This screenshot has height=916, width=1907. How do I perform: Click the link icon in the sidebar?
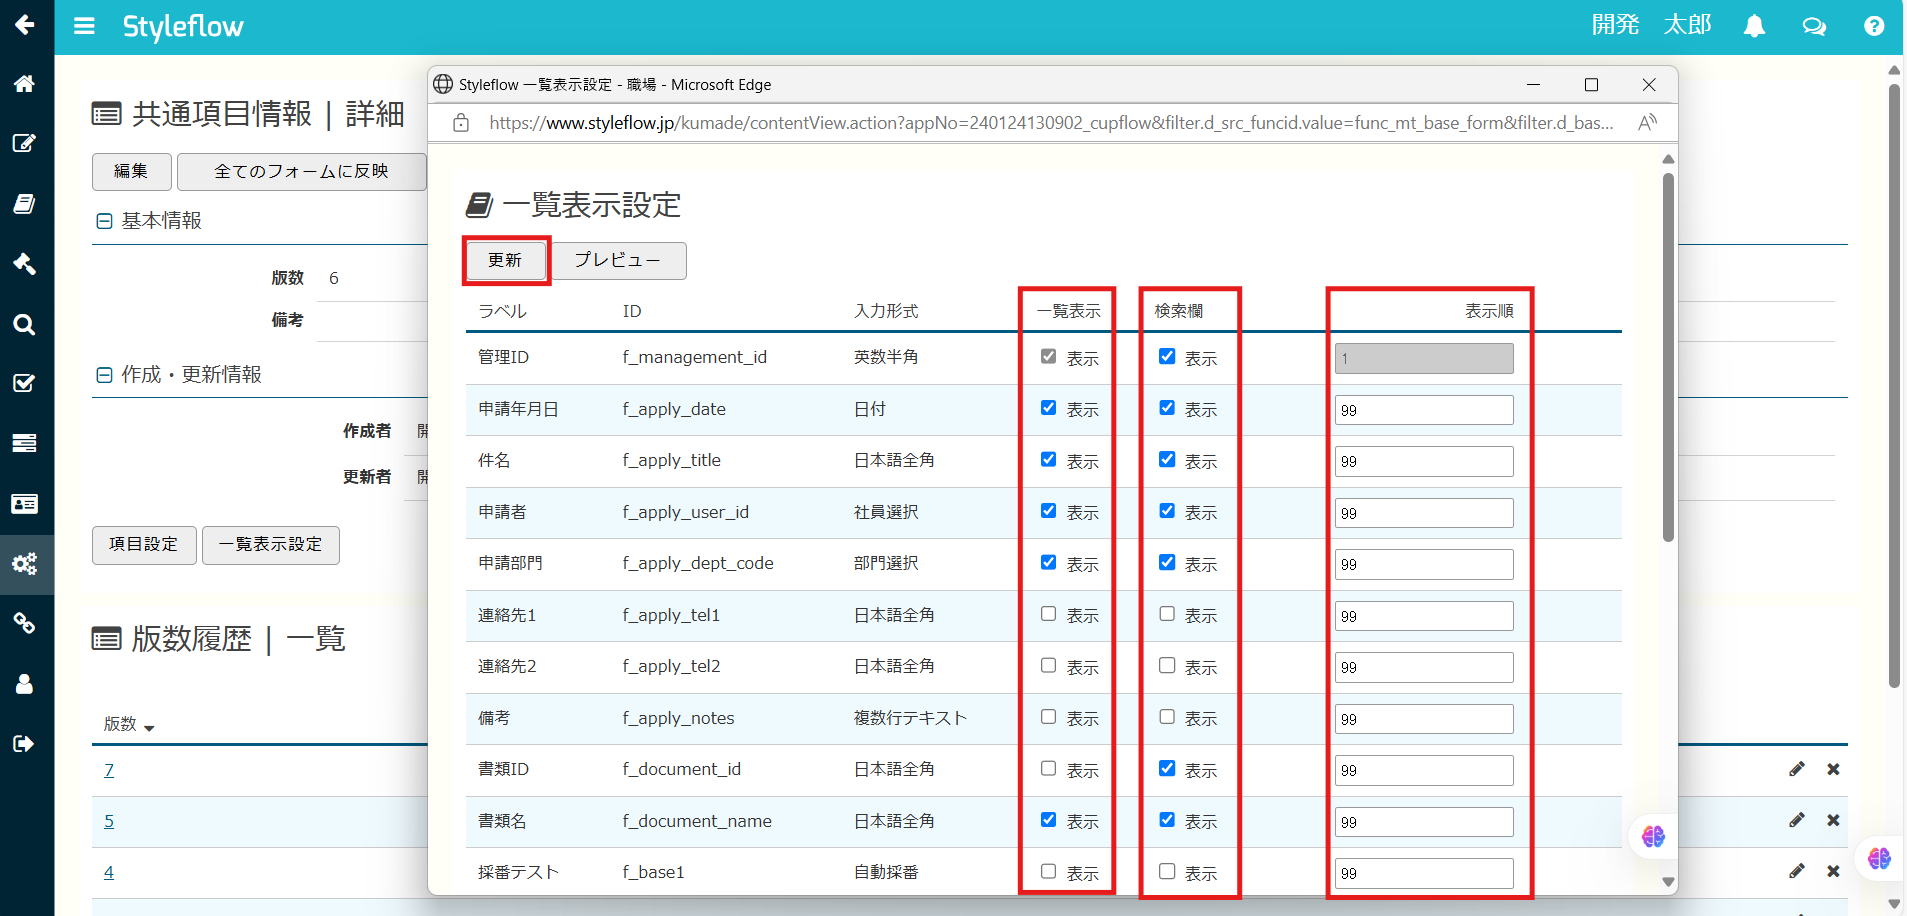tap(25, 624)
